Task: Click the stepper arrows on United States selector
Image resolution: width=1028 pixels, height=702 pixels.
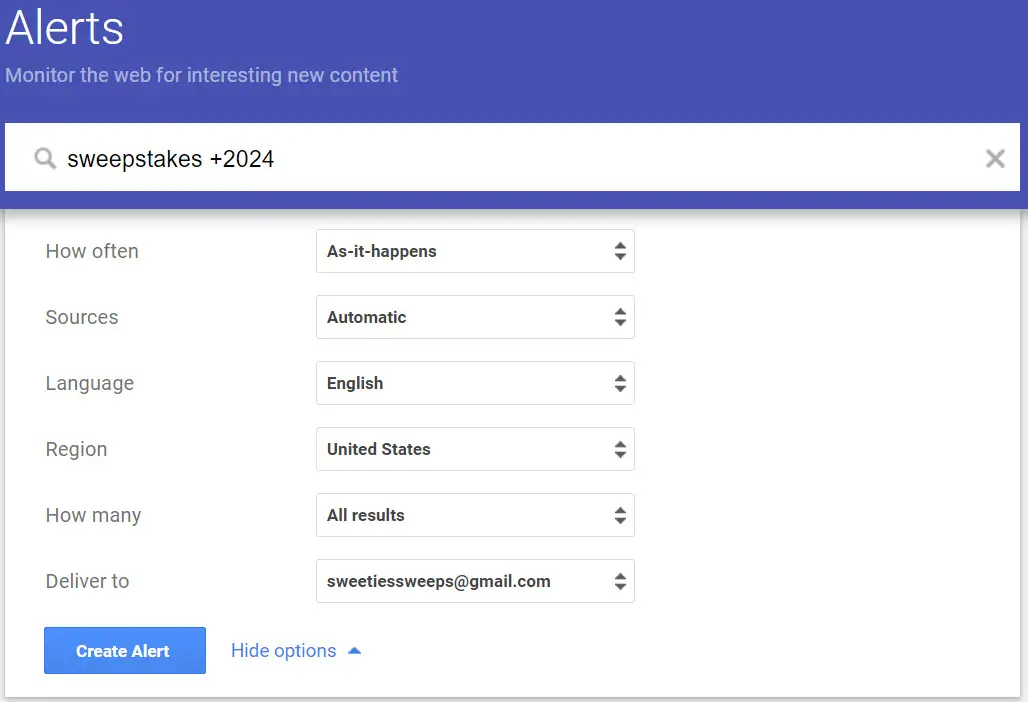Action: [620, 449]
